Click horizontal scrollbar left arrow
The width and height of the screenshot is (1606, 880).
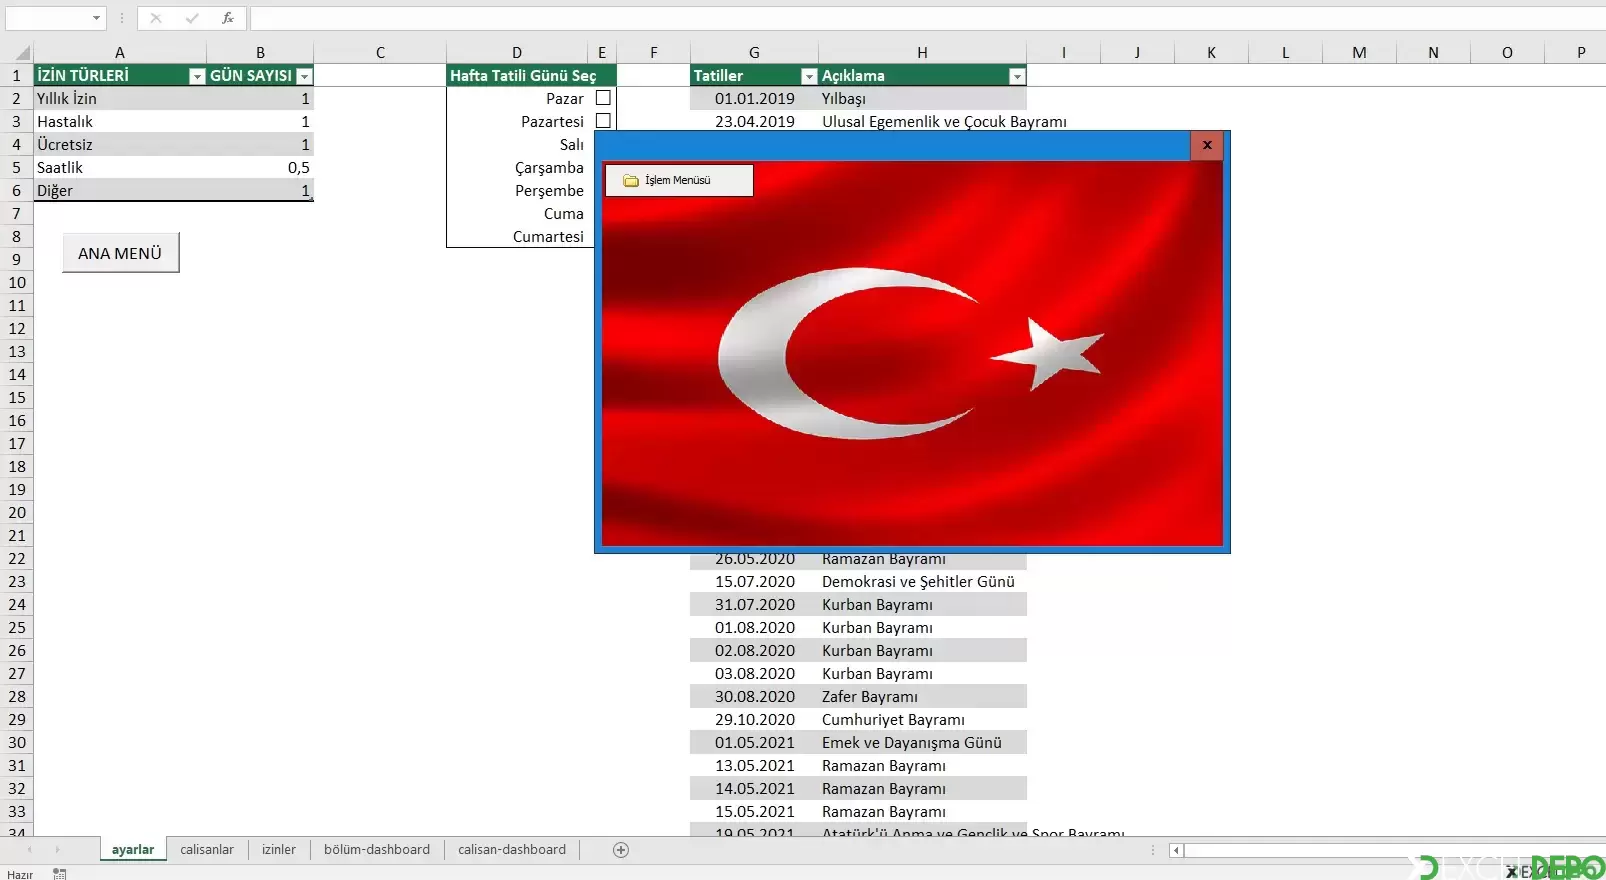(x=1176, y=850)
